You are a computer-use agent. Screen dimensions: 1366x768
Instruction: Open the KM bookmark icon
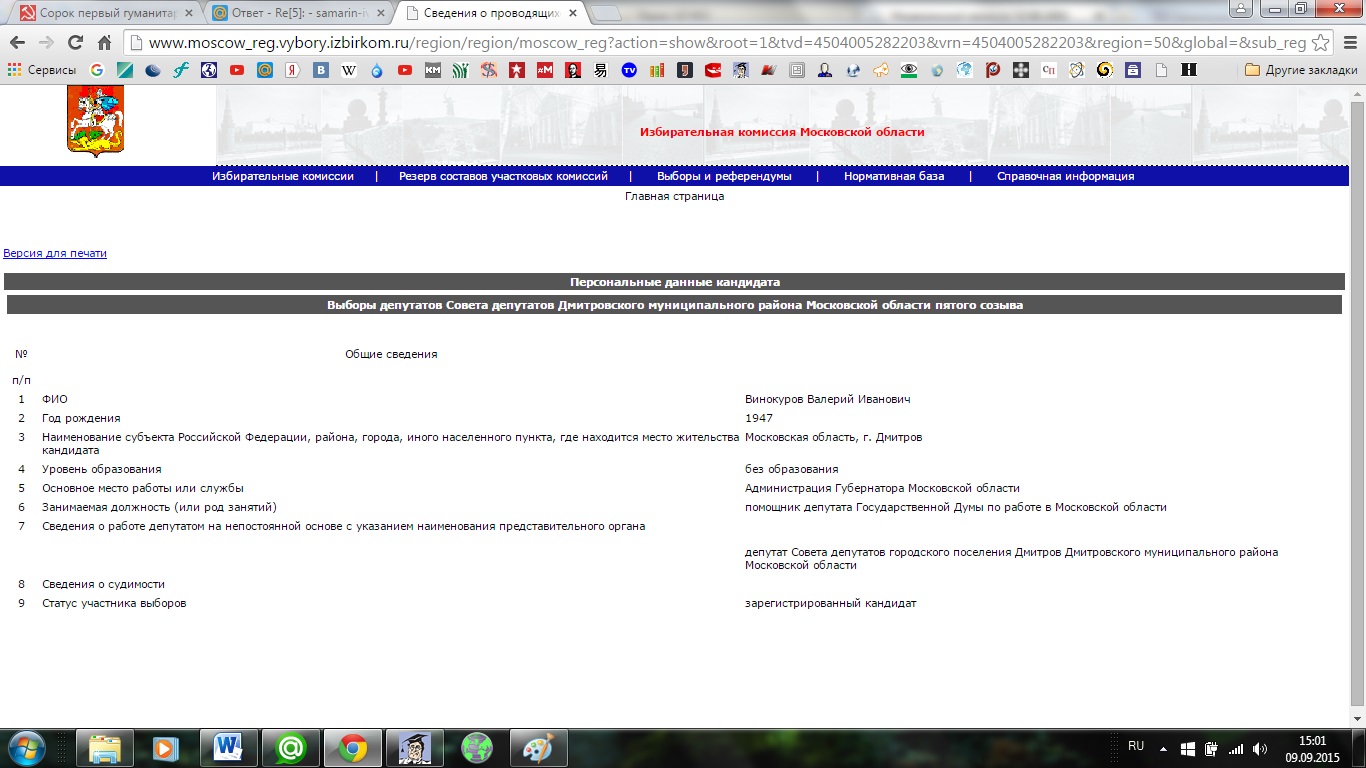coord(433,70)
